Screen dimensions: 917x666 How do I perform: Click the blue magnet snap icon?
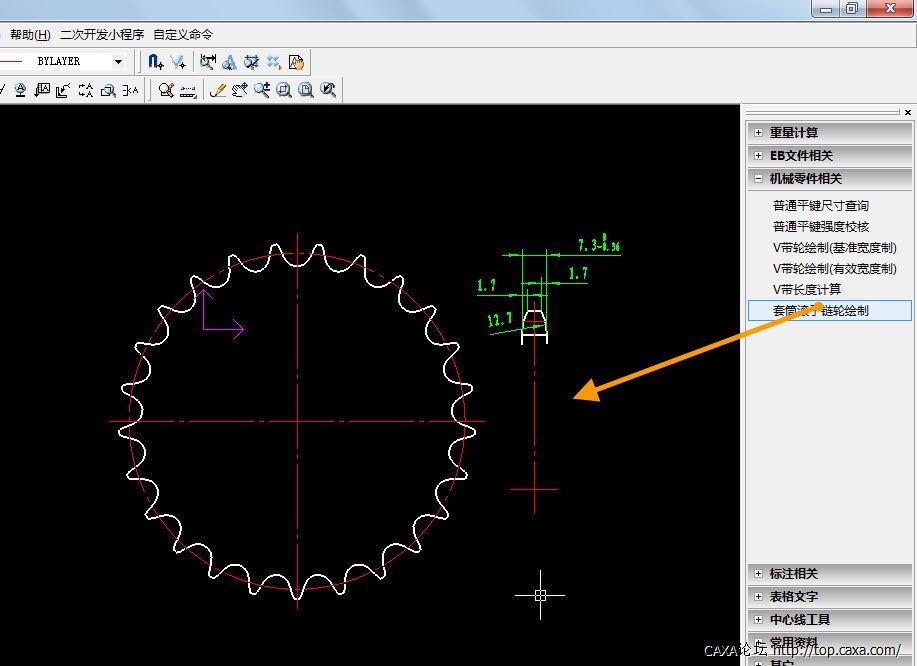[x=155, y=62]
